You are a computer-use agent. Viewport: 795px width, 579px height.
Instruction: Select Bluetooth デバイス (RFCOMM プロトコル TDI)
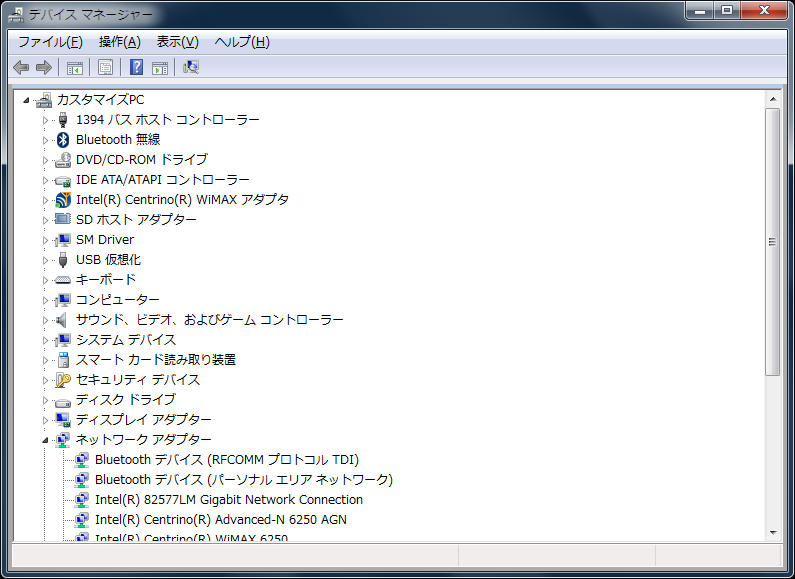[227, 460]
